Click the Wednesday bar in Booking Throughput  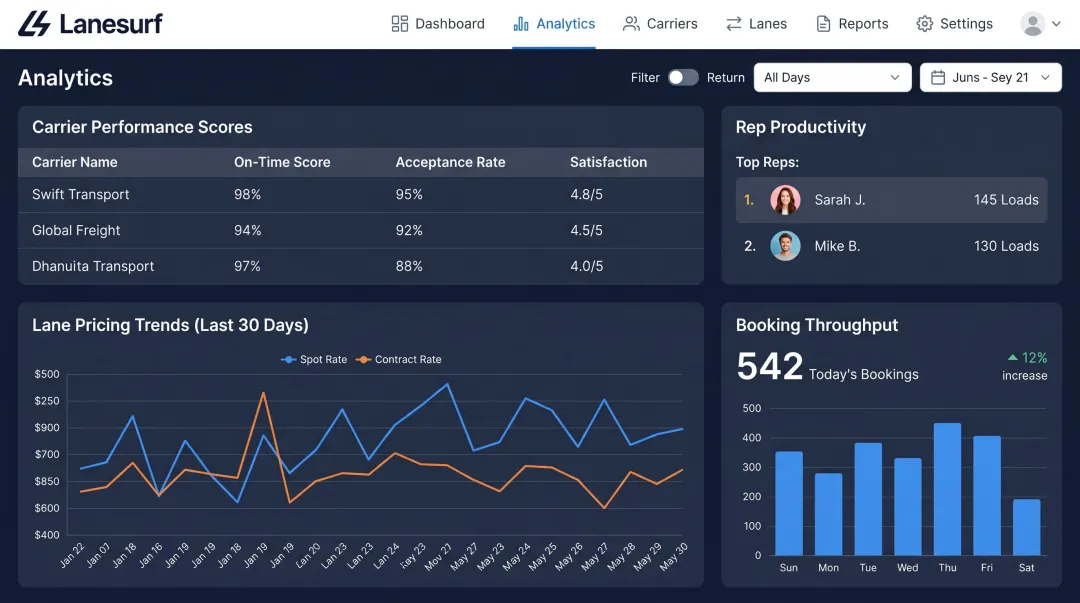click(x=908, y=507)
